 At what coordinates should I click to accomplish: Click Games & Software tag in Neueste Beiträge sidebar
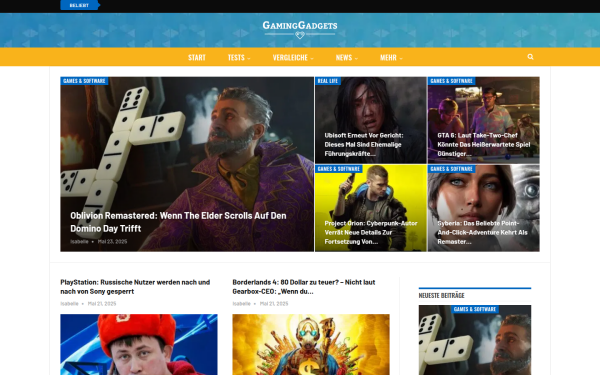tap(475, 309)
